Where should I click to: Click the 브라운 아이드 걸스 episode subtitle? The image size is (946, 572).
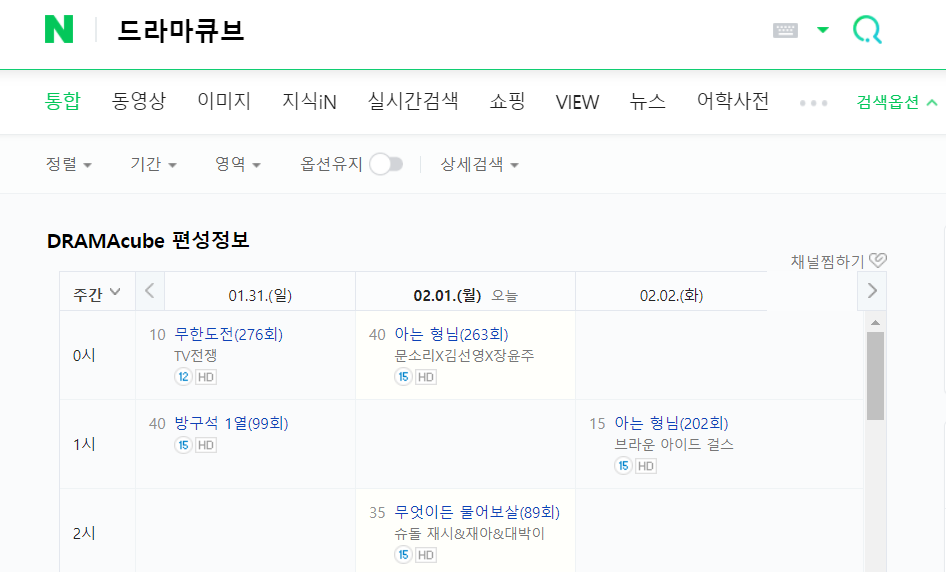point(674,445)
